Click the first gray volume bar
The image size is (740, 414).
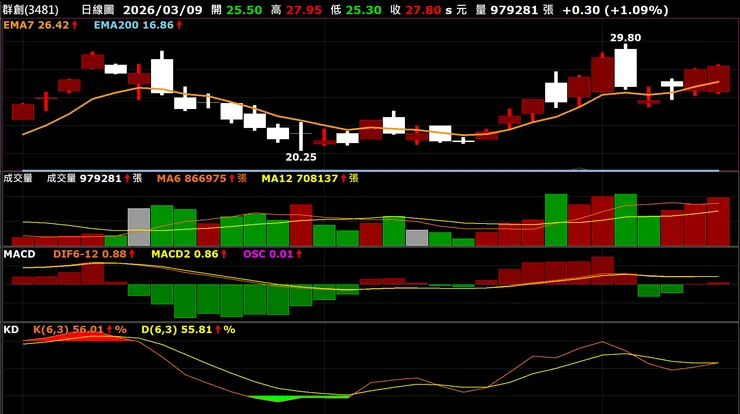pyautogui.click(x=139, y=227)
